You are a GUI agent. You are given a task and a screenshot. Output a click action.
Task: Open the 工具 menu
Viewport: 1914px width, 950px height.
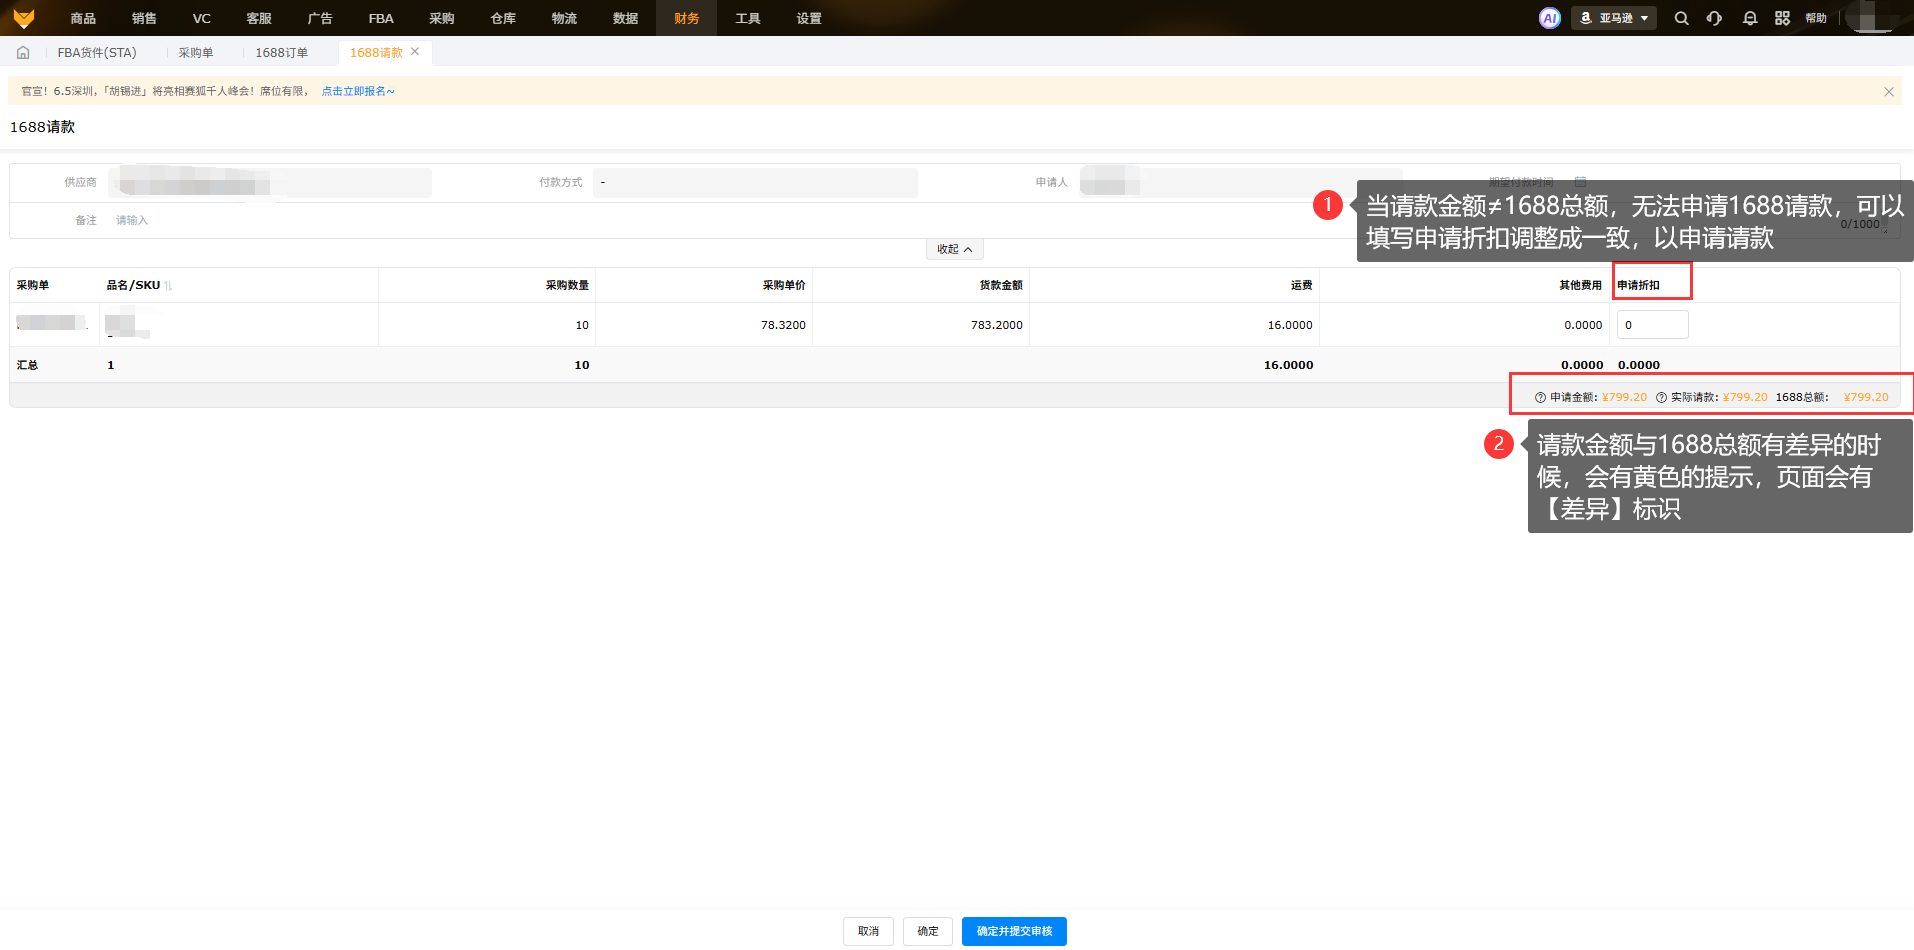747,18
